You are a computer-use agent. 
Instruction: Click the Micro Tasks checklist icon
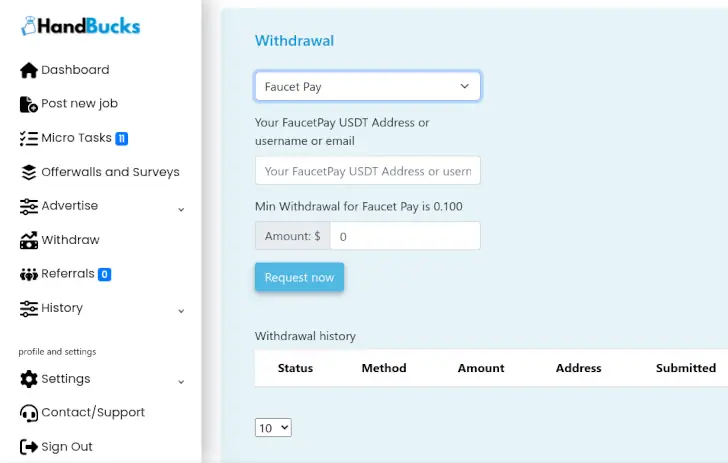pyautogui.click(x=29, y=138)
